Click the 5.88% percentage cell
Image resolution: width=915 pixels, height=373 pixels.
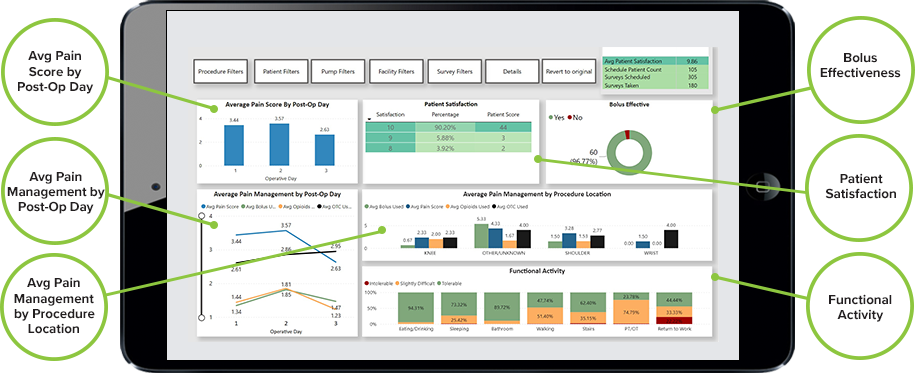[x=444, y=138]
